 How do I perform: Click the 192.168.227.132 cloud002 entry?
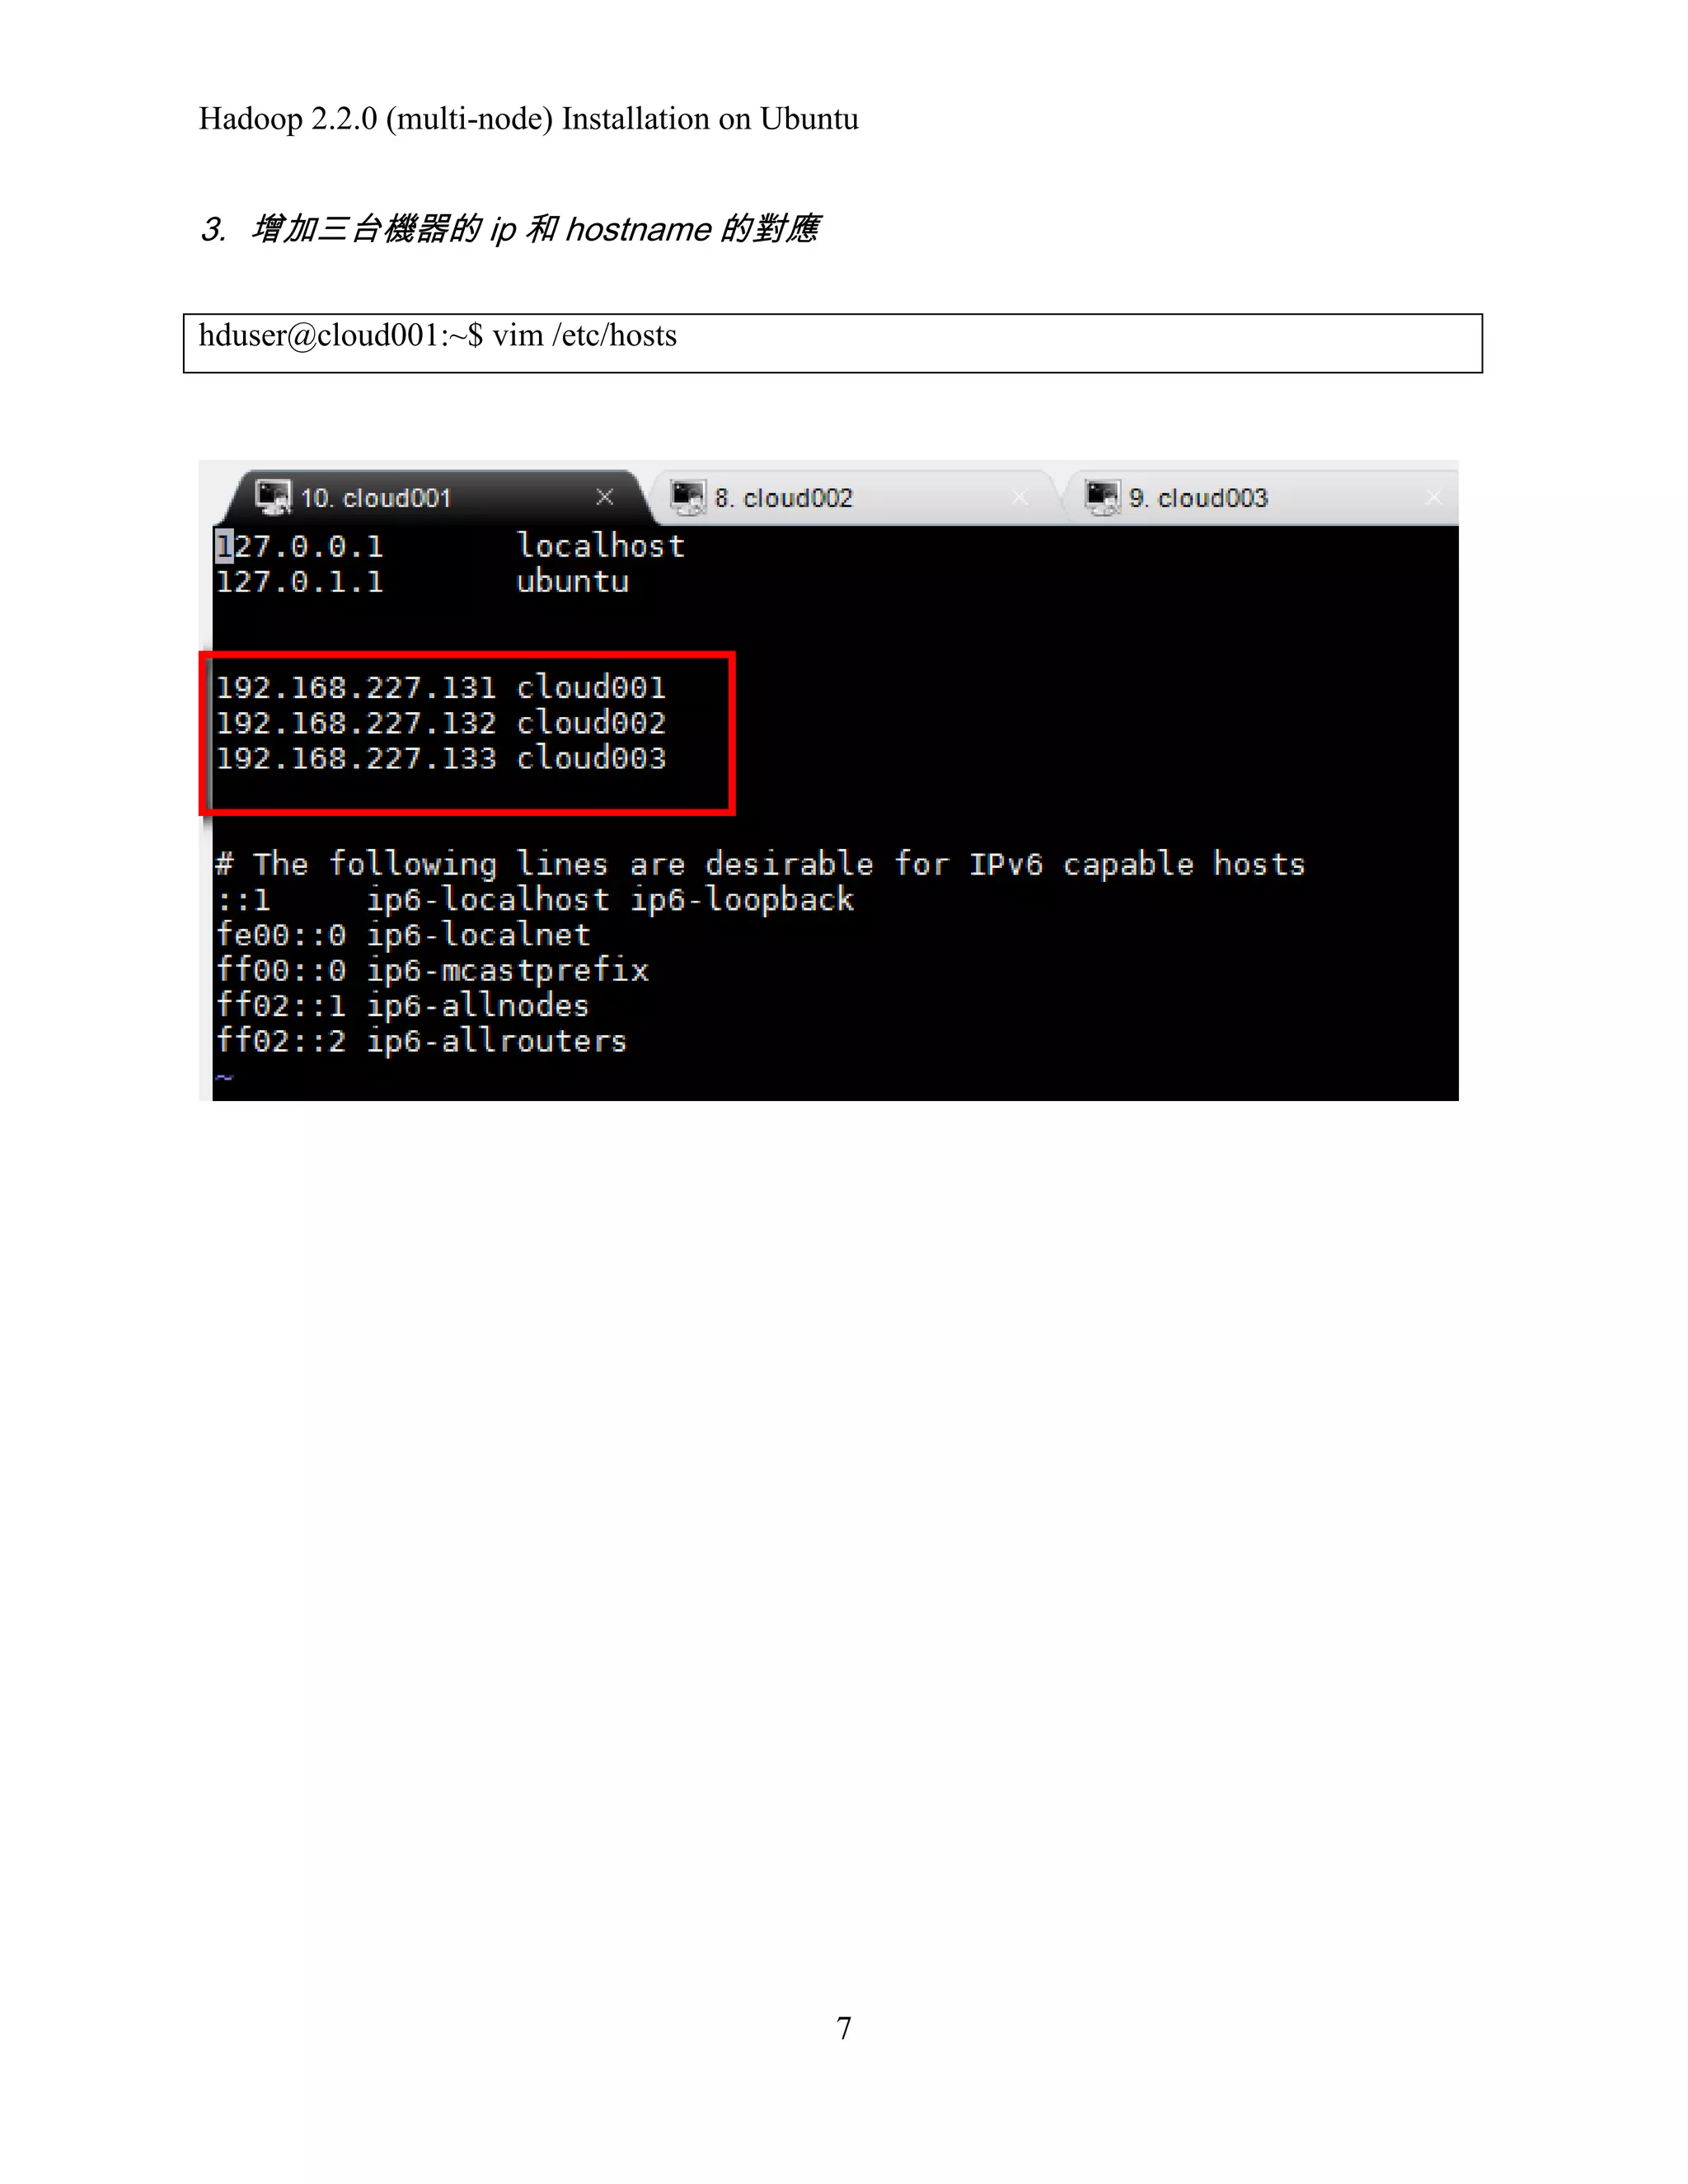point(441,723)
